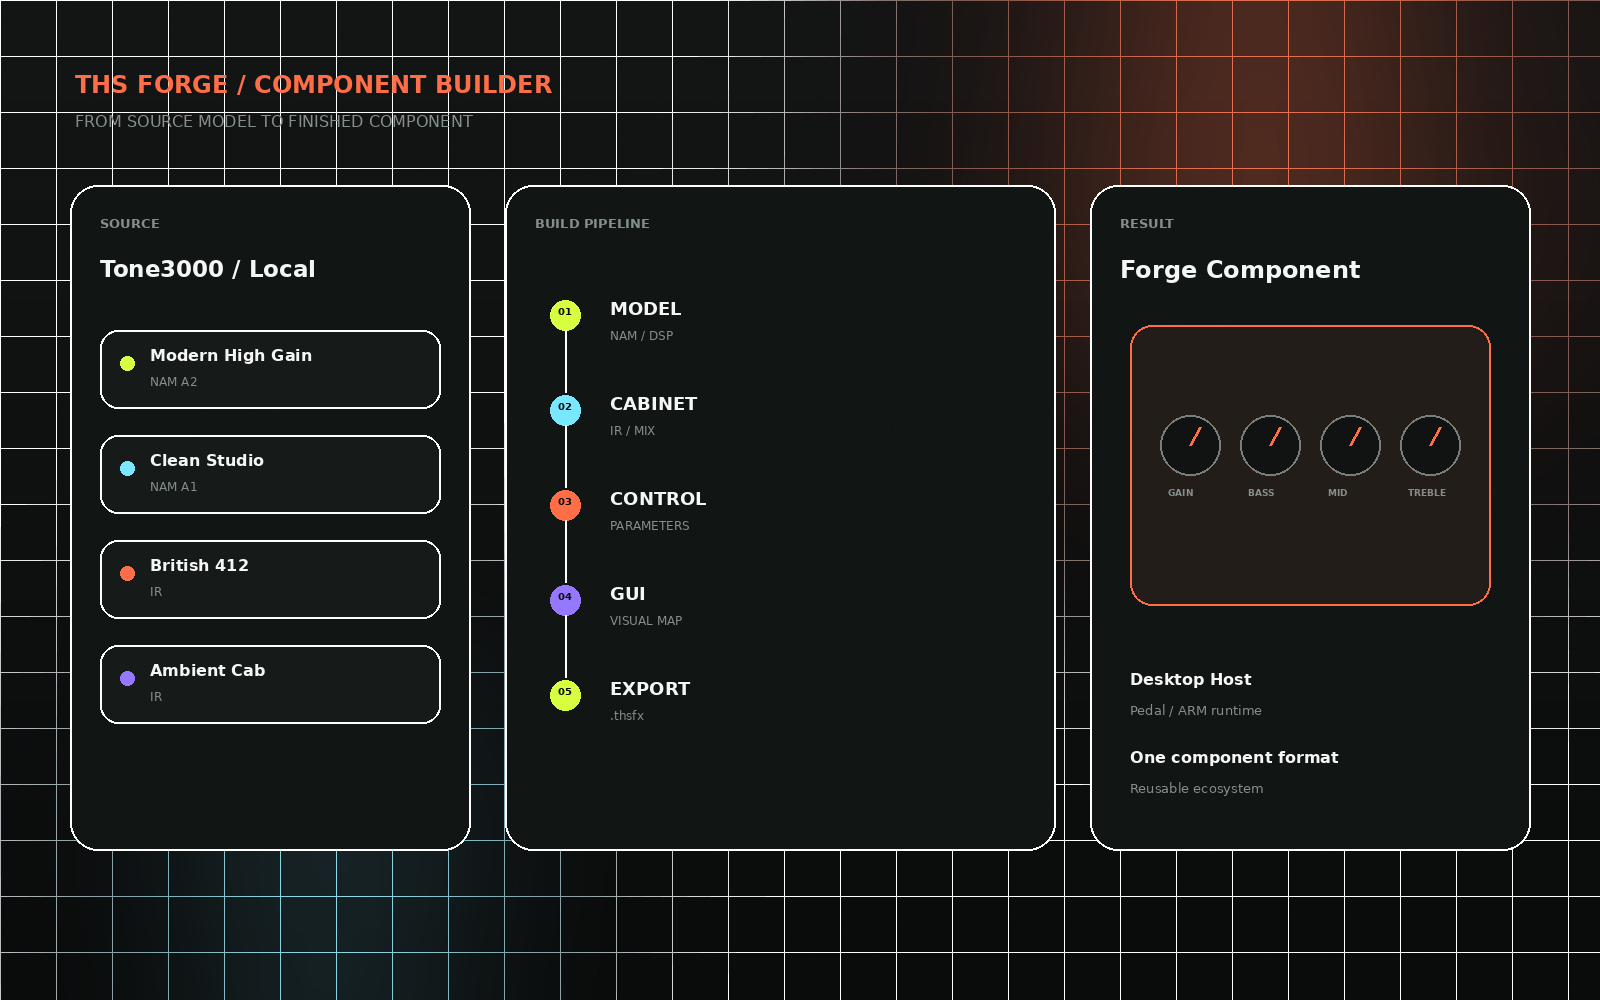Click the CABINET step label

(653, 404)
